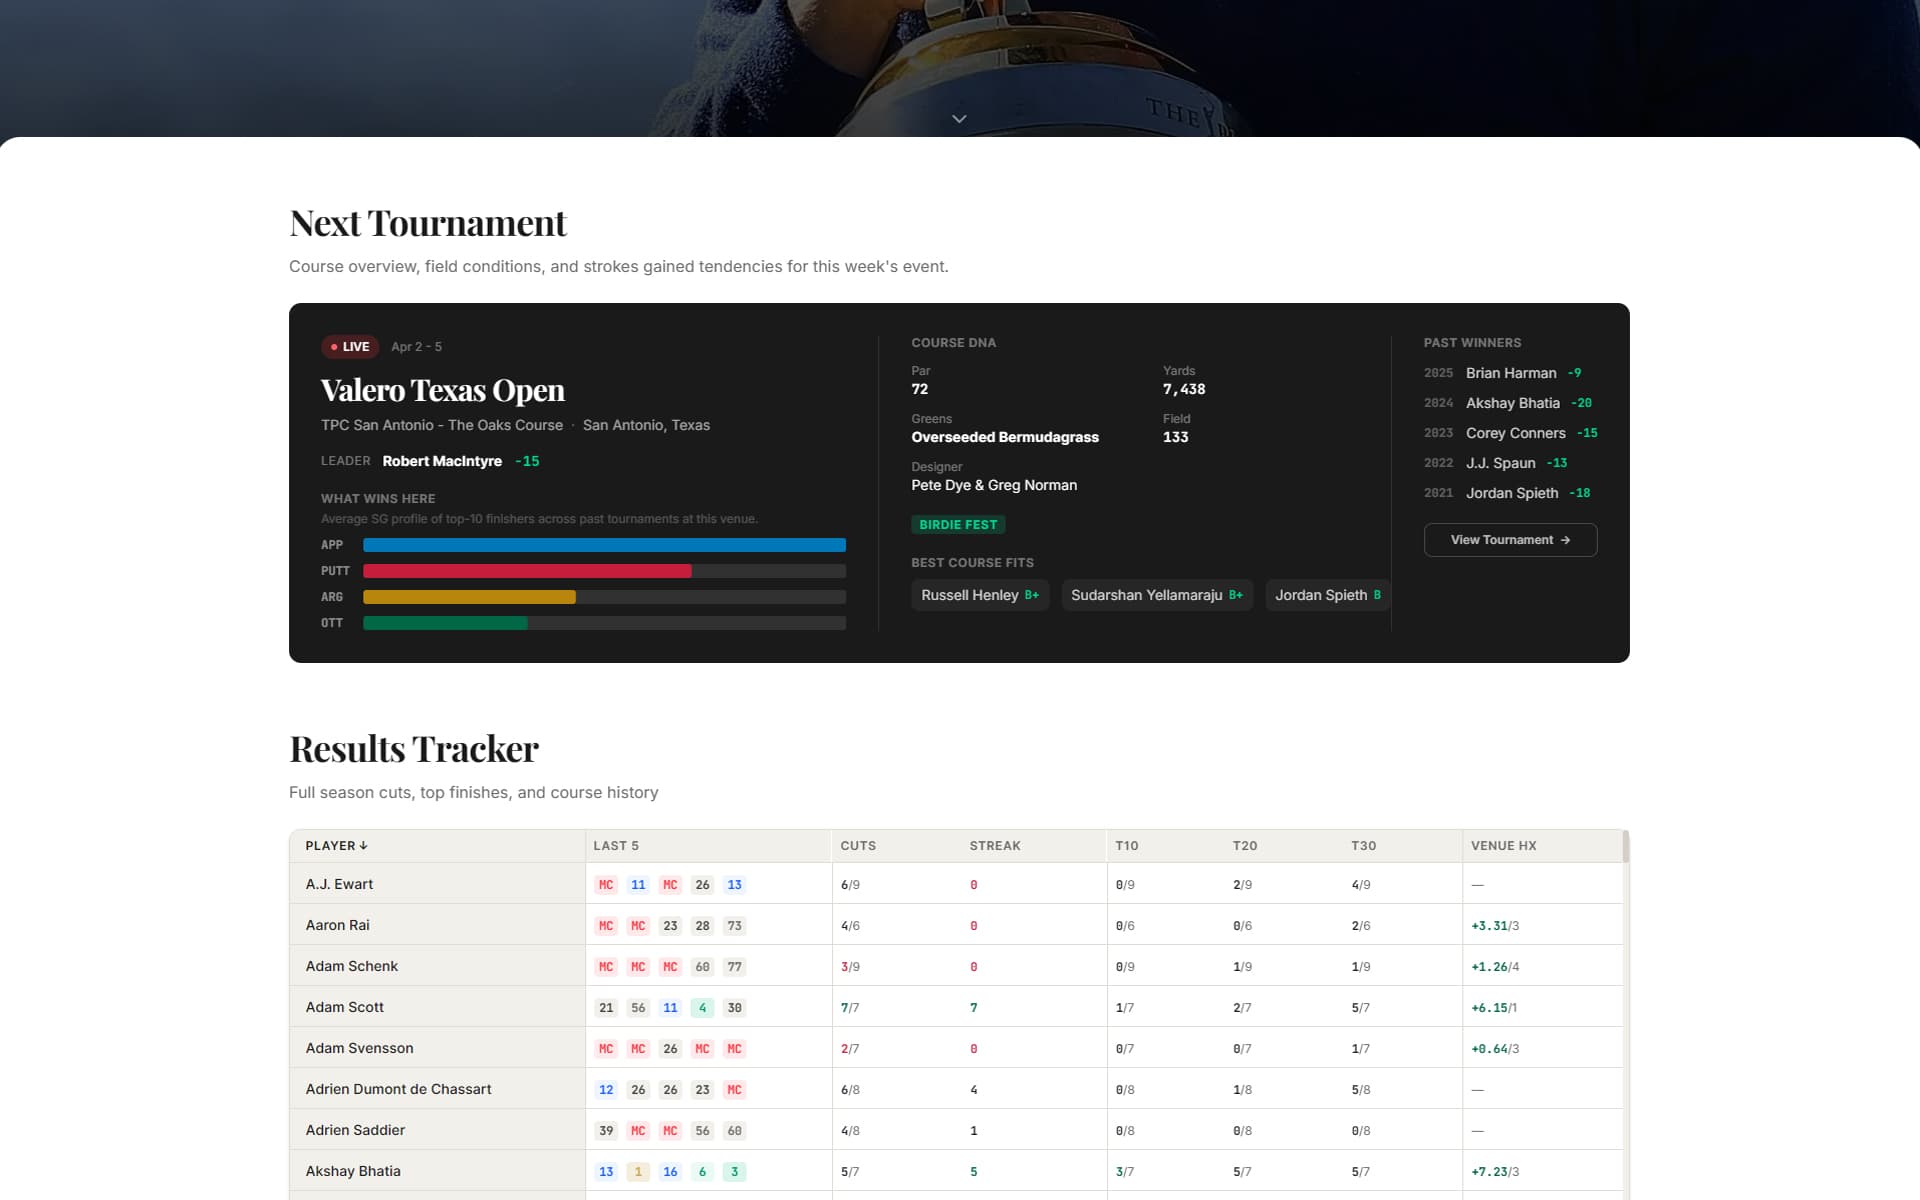
Task: Sort table by PLAYER column arrow
Action: [x=363, y=846]
